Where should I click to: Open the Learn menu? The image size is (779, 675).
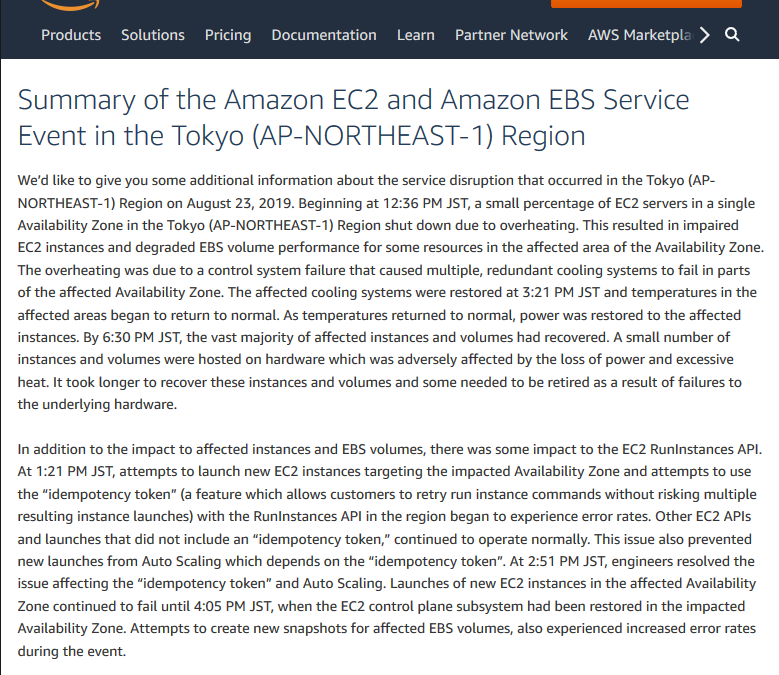416,35
